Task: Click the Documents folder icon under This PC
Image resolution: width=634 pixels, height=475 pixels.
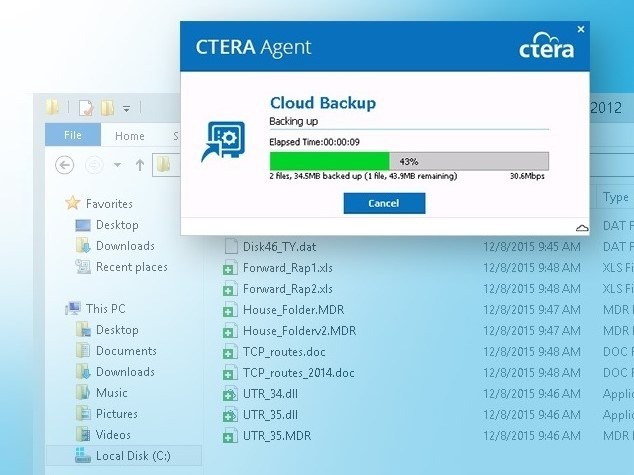Action: [x=83, y=350]
